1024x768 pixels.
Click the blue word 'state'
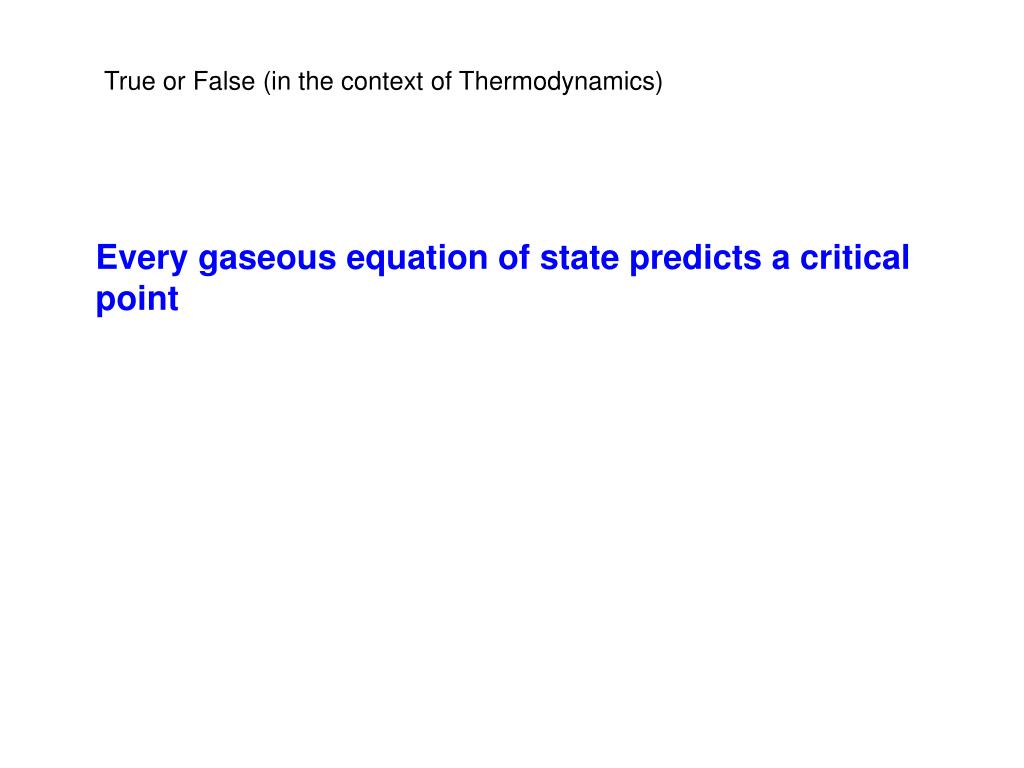[579, 257]
